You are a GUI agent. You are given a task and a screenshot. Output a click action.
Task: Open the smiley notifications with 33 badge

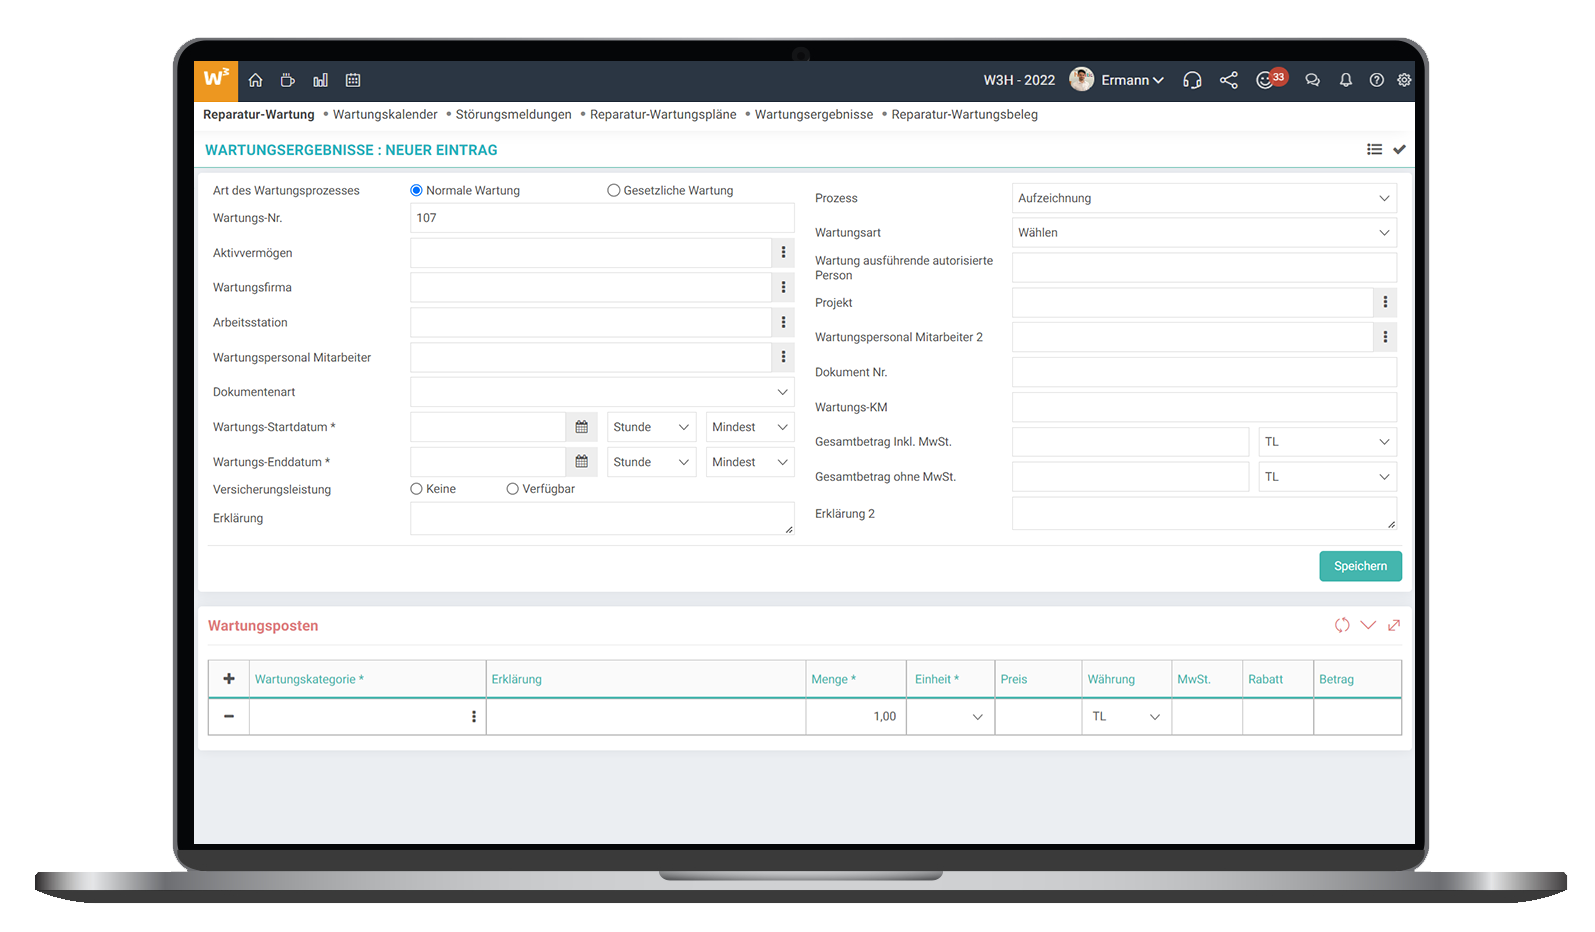[x=1270, y=79]
